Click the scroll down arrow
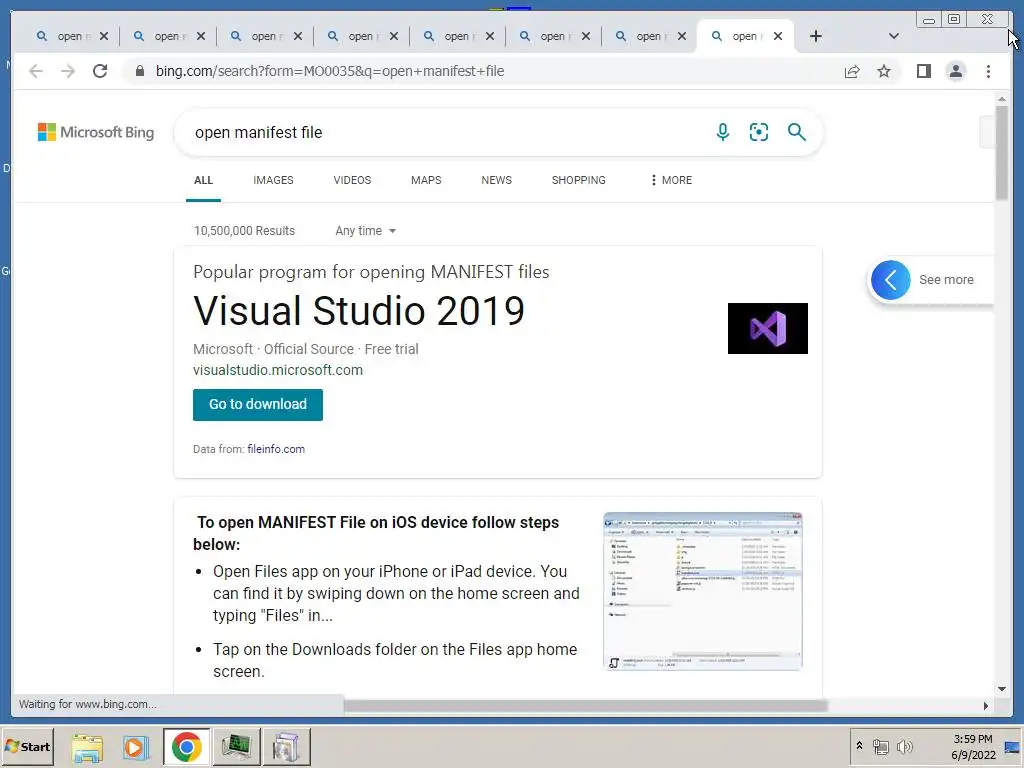 (x=1002, y=688)
